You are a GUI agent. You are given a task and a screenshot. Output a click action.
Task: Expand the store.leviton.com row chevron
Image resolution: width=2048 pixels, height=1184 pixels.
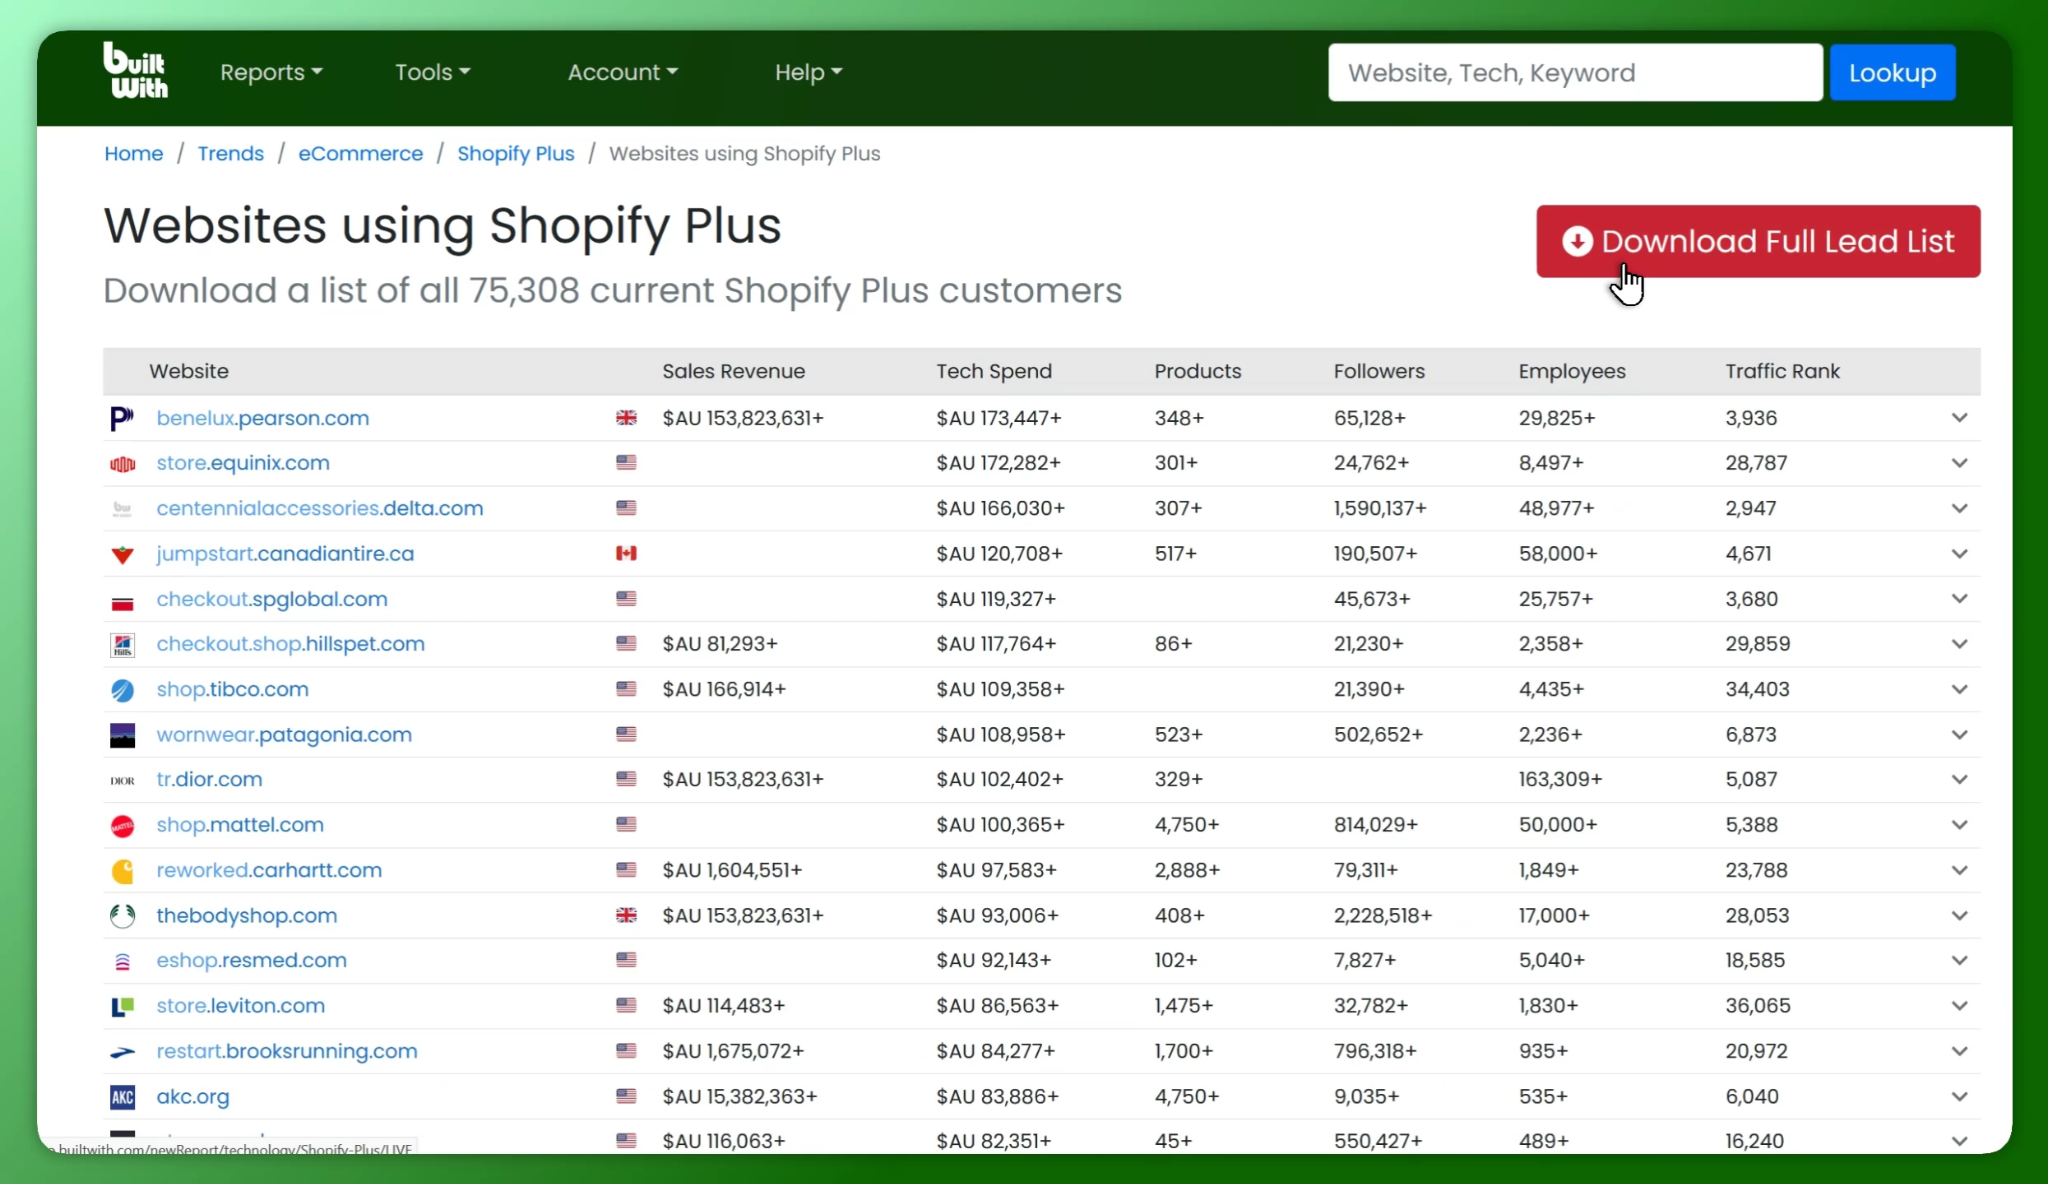tap(1959, 1006)
